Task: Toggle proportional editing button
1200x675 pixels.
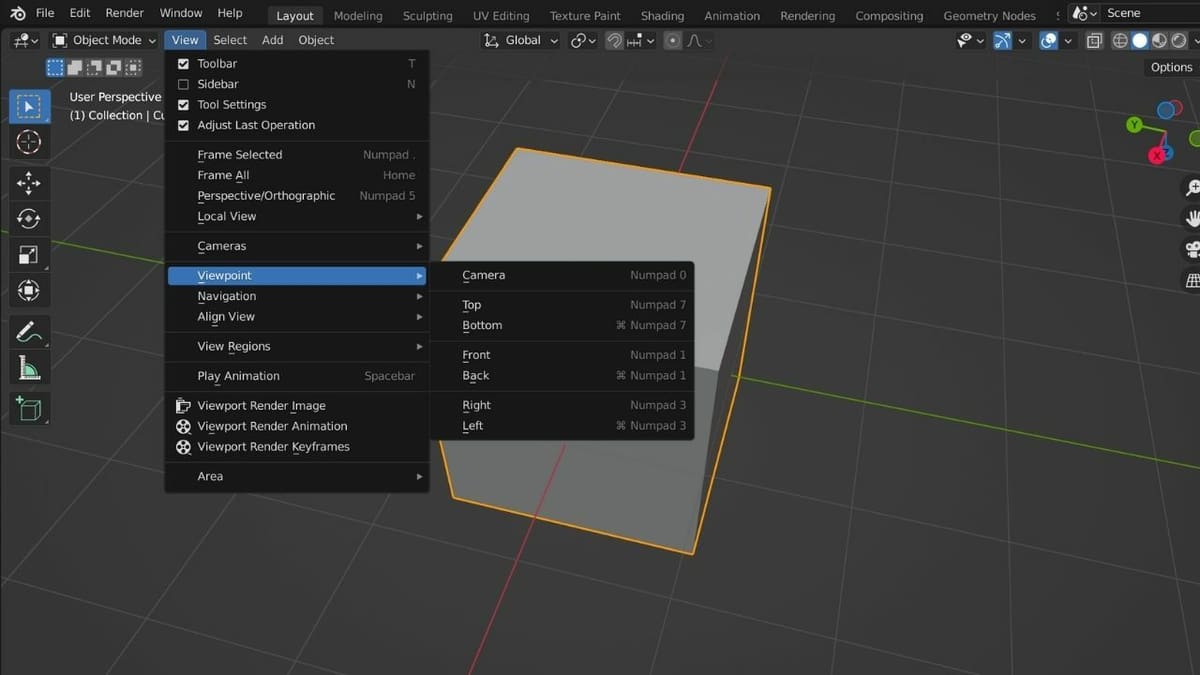Action: pos(672,40)
